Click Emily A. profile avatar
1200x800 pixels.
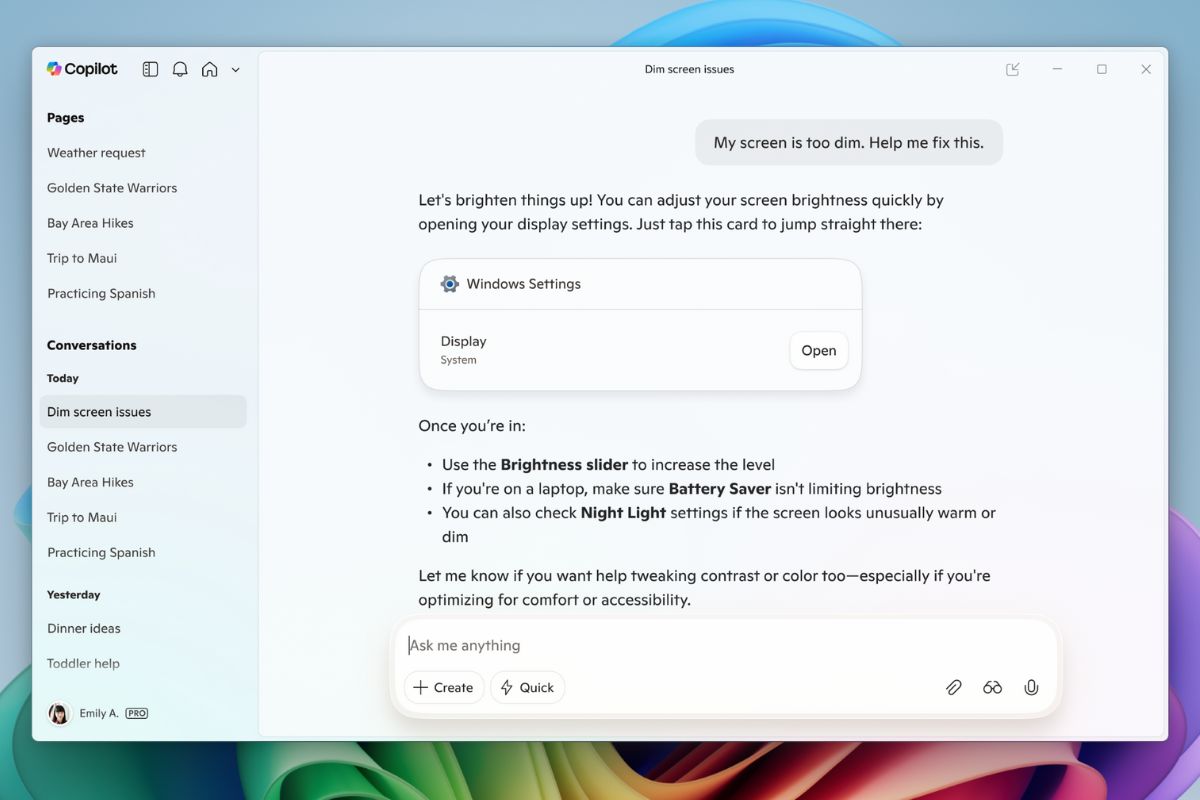coord(59,713)
